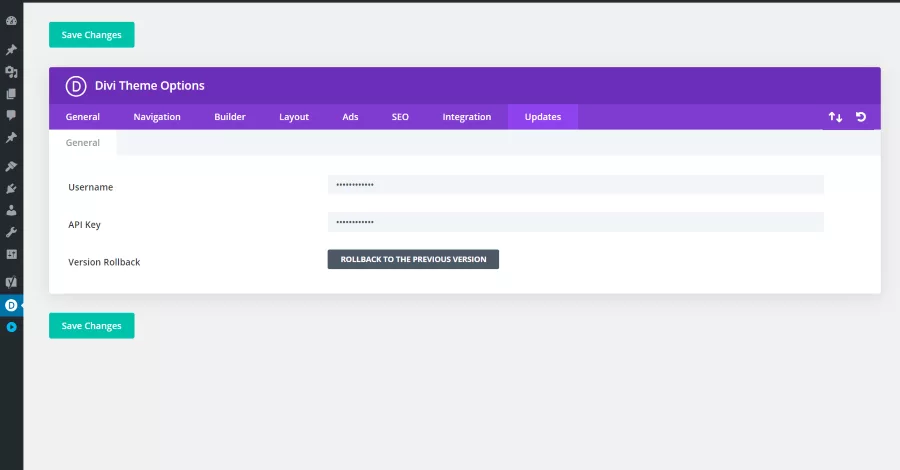Open the Yoast SEO icon in sidebar
This screenshot has width=900, height=470.
click(x=11, y=282)
